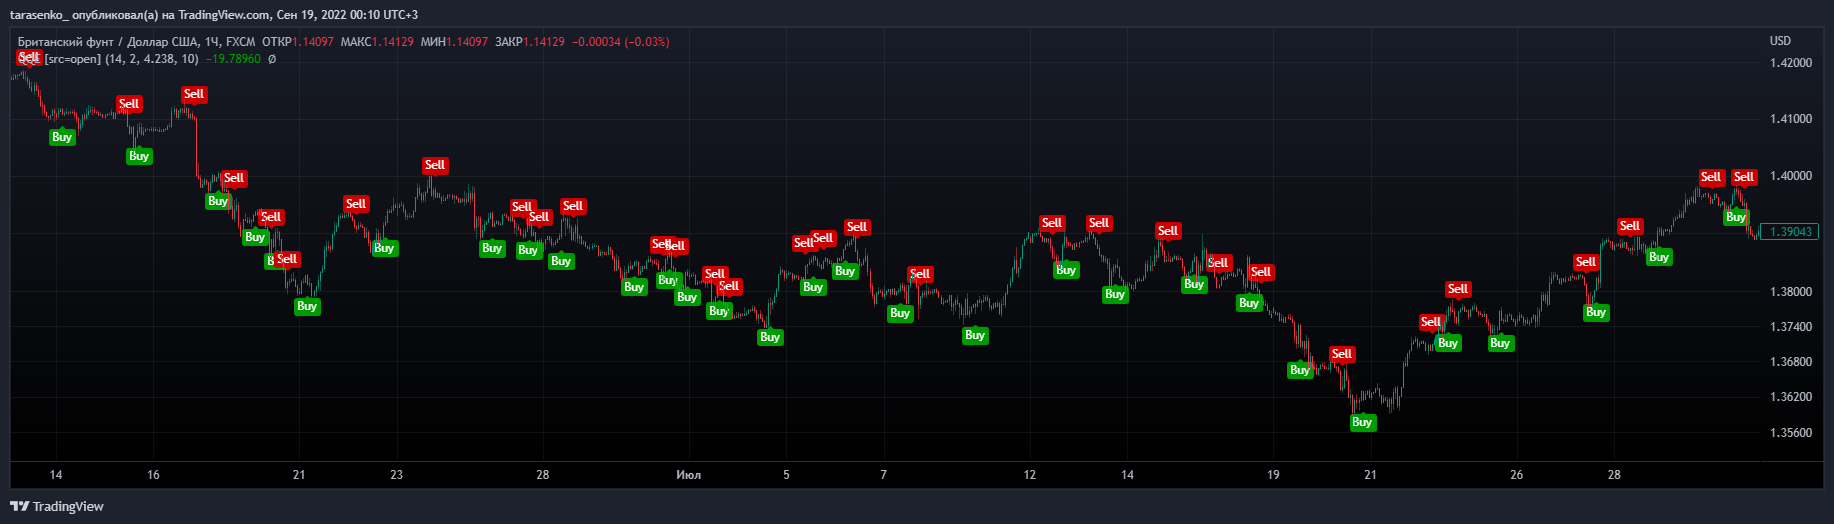The height and width of the screenshot is (524, 1834).
Task: Click the indicator parameters '(14, 2, 4.238, 10)'
Action: 152,59
